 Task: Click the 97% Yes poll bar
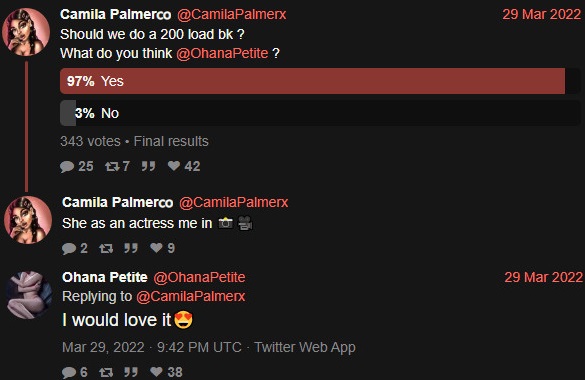tap(312, 81)
